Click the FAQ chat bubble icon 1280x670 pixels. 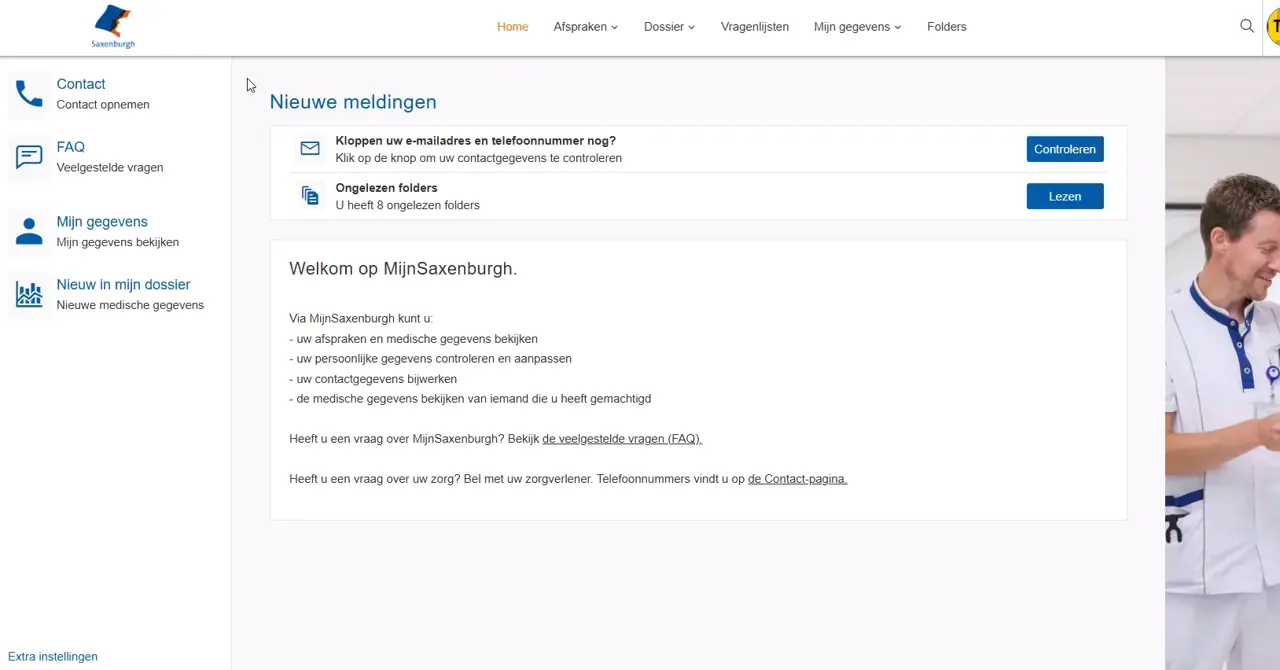click(29, 157)
